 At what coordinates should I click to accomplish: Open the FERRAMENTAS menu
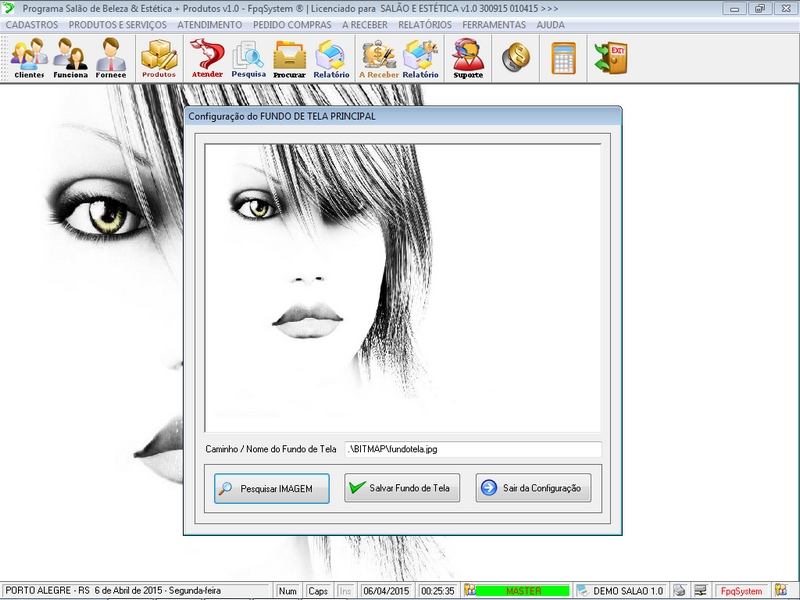coord(493,24)
